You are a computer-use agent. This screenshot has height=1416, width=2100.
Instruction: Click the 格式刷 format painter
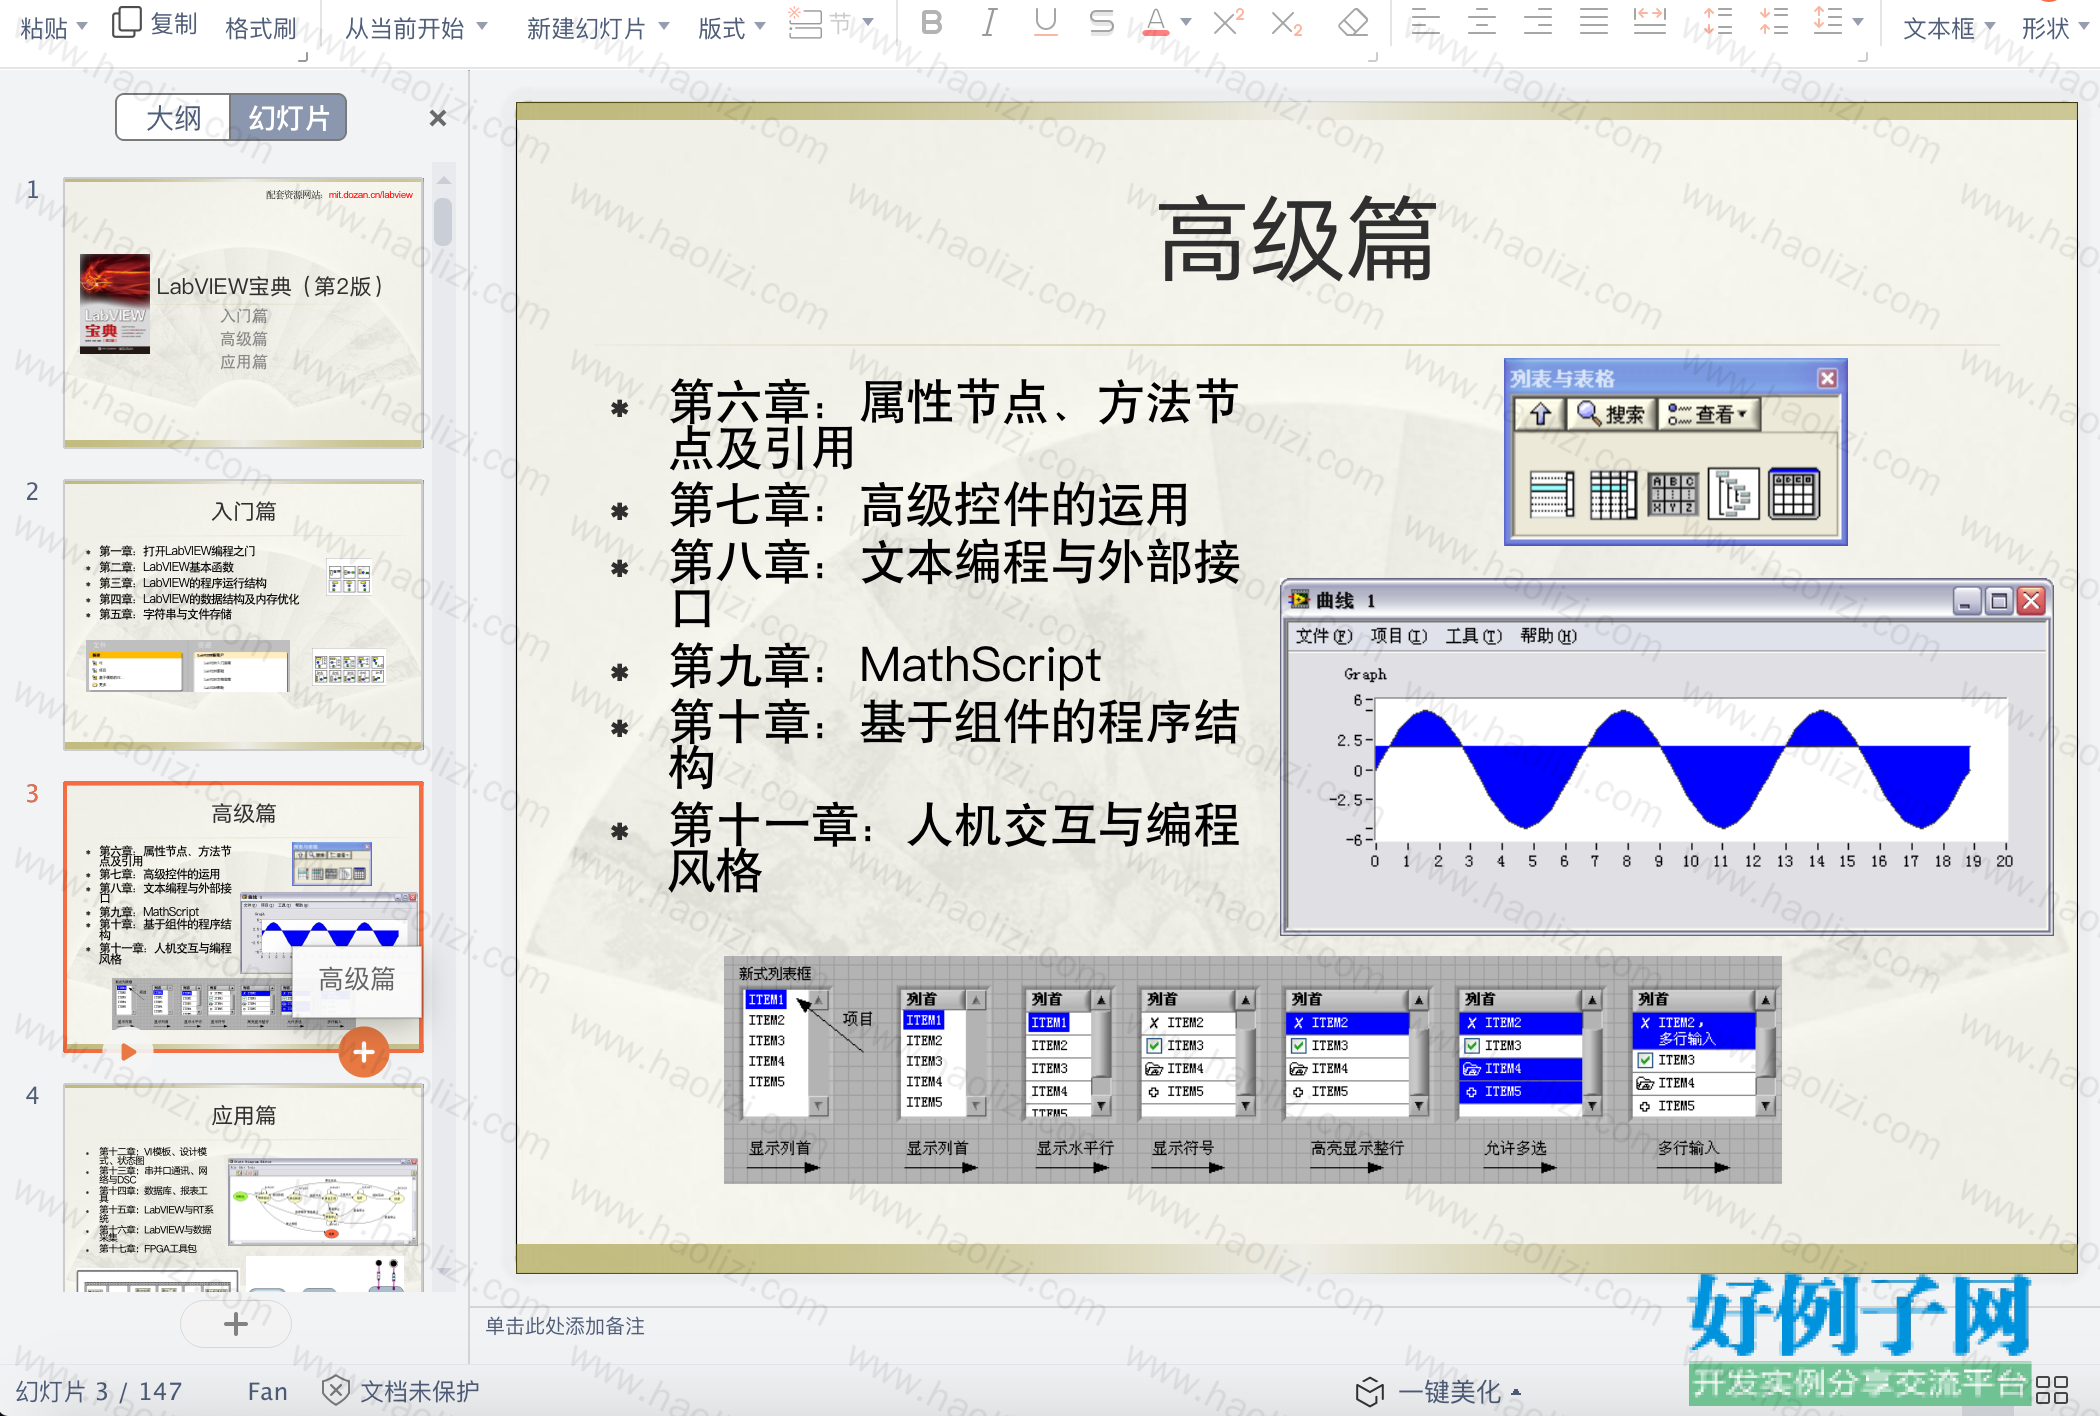point(261,28)
